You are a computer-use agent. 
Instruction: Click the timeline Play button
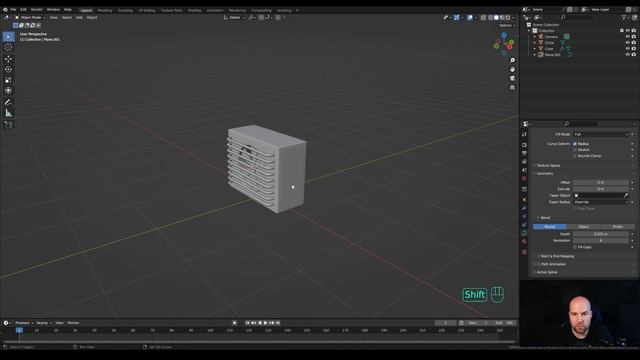265,323
